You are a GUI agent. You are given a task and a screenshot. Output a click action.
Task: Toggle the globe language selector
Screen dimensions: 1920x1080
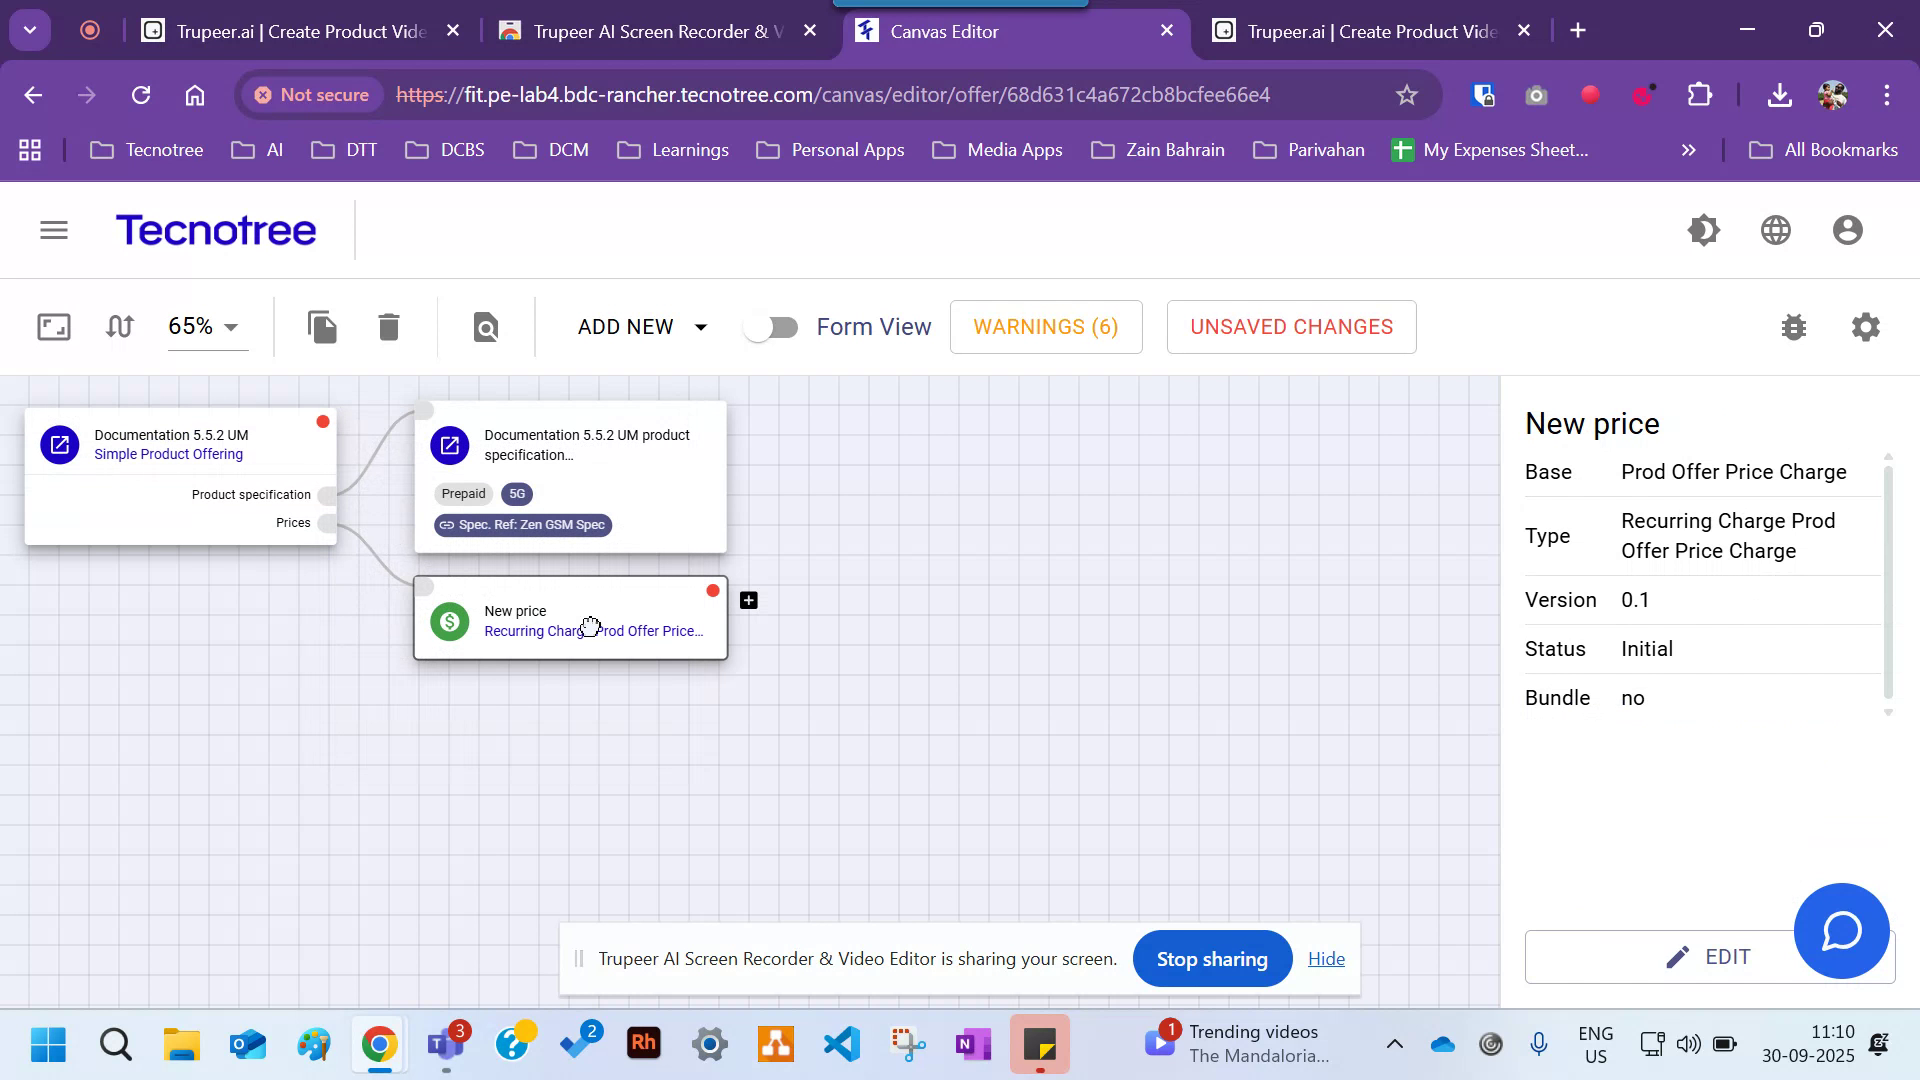point(1775,229)
